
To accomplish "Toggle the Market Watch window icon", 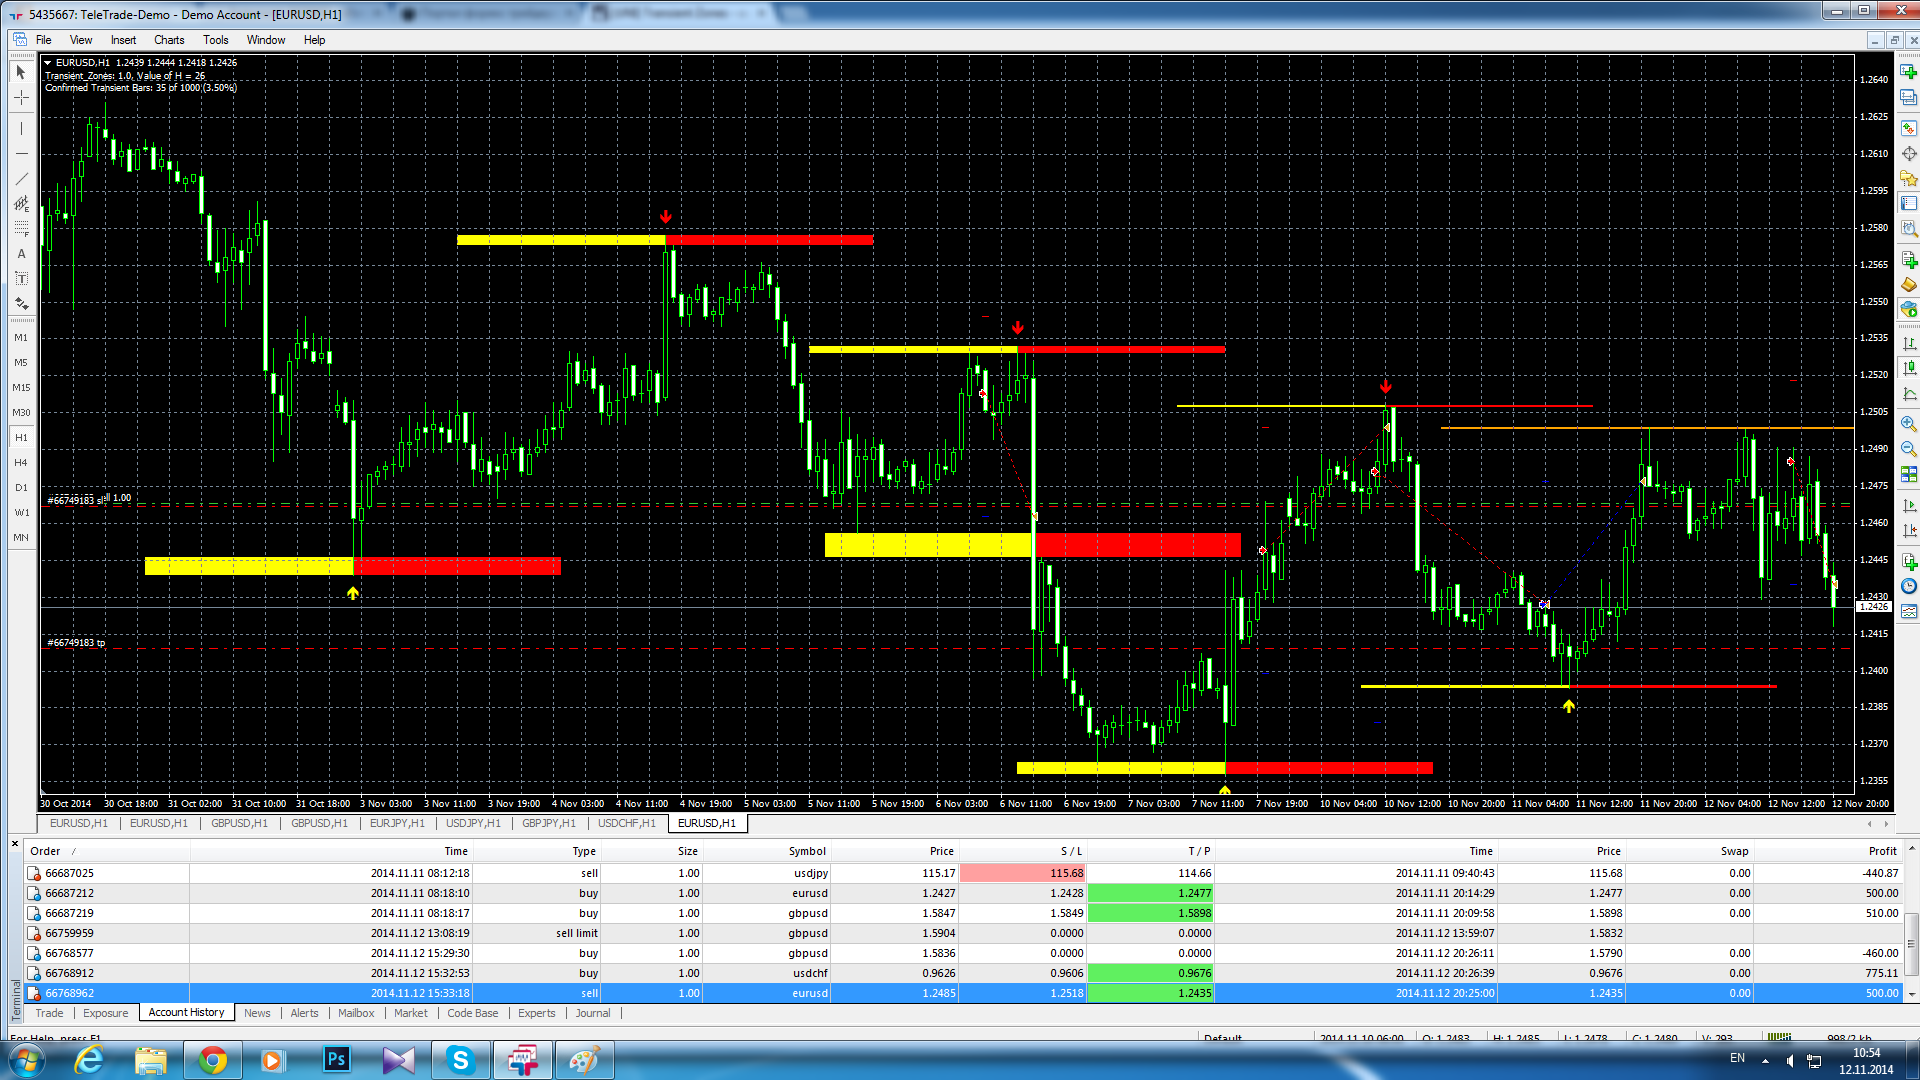I will point(1909,128).
